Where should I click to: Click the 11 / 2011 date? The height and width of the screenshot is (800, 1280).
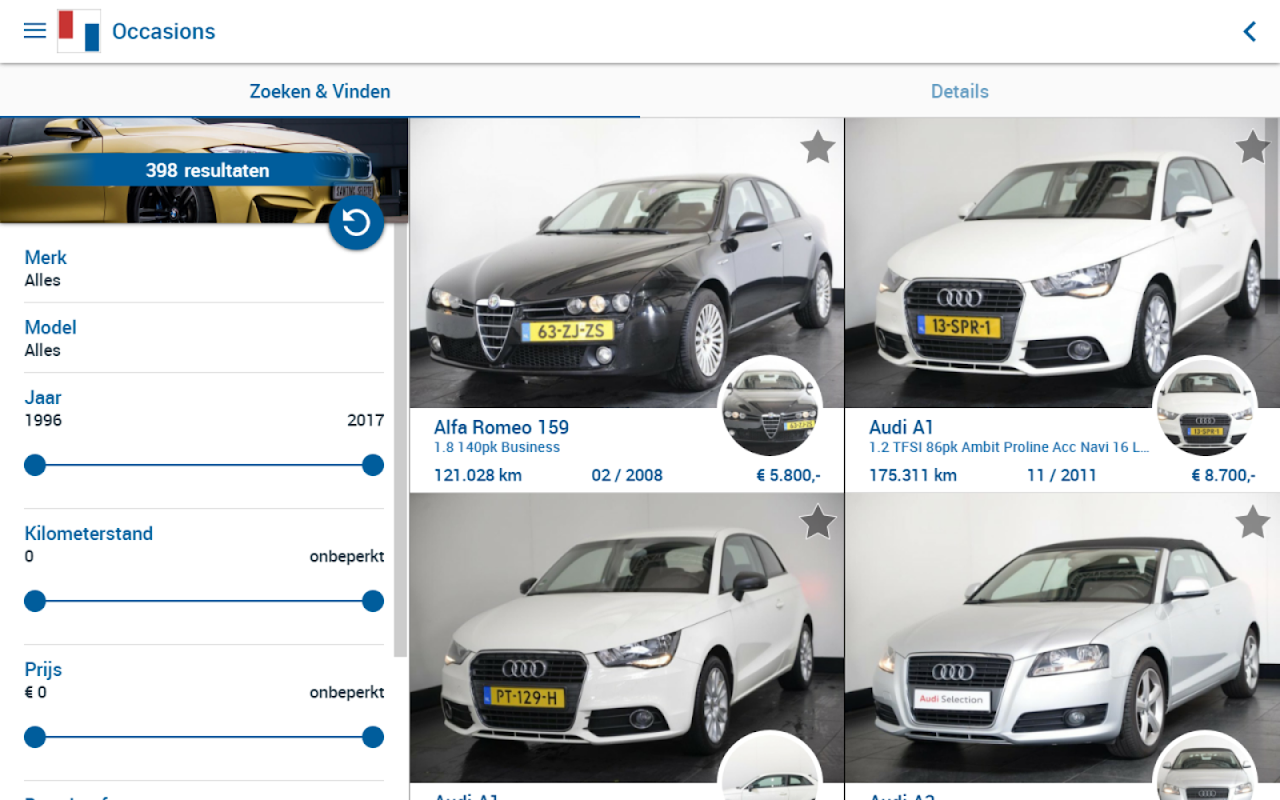(x=1062, y=475)
